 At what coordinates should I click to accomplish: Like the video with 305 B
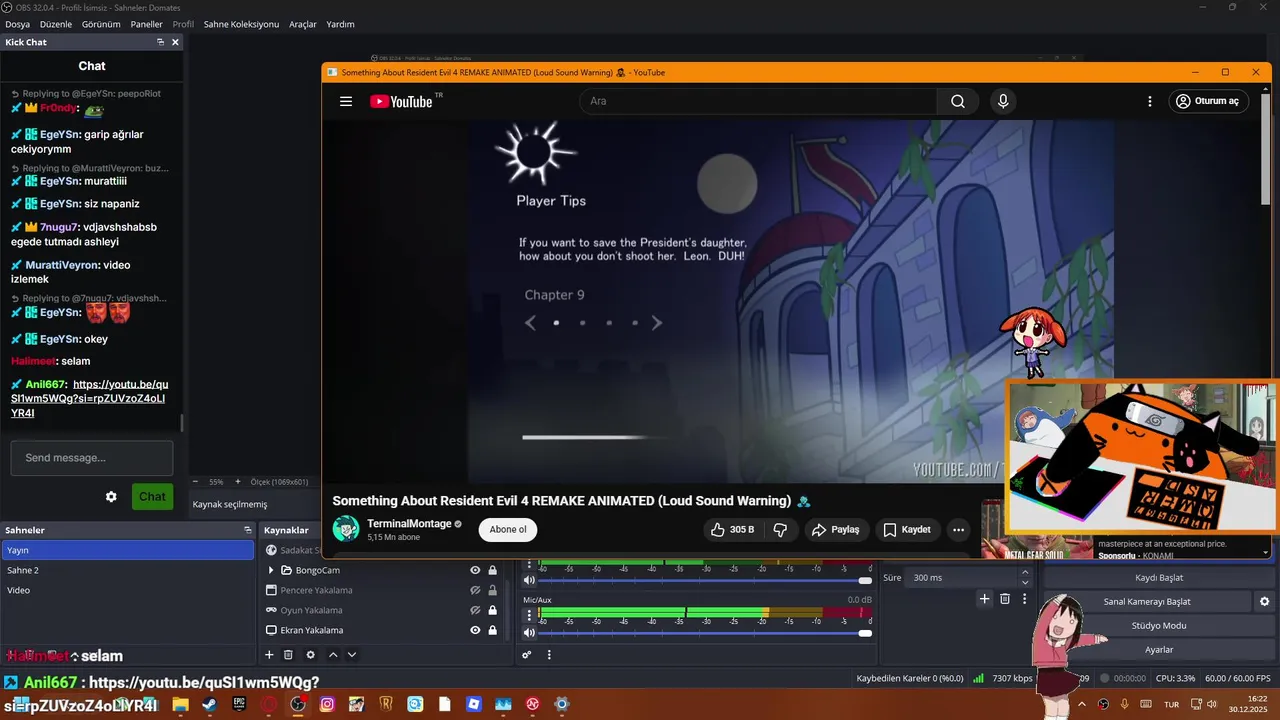coord(733,530)
